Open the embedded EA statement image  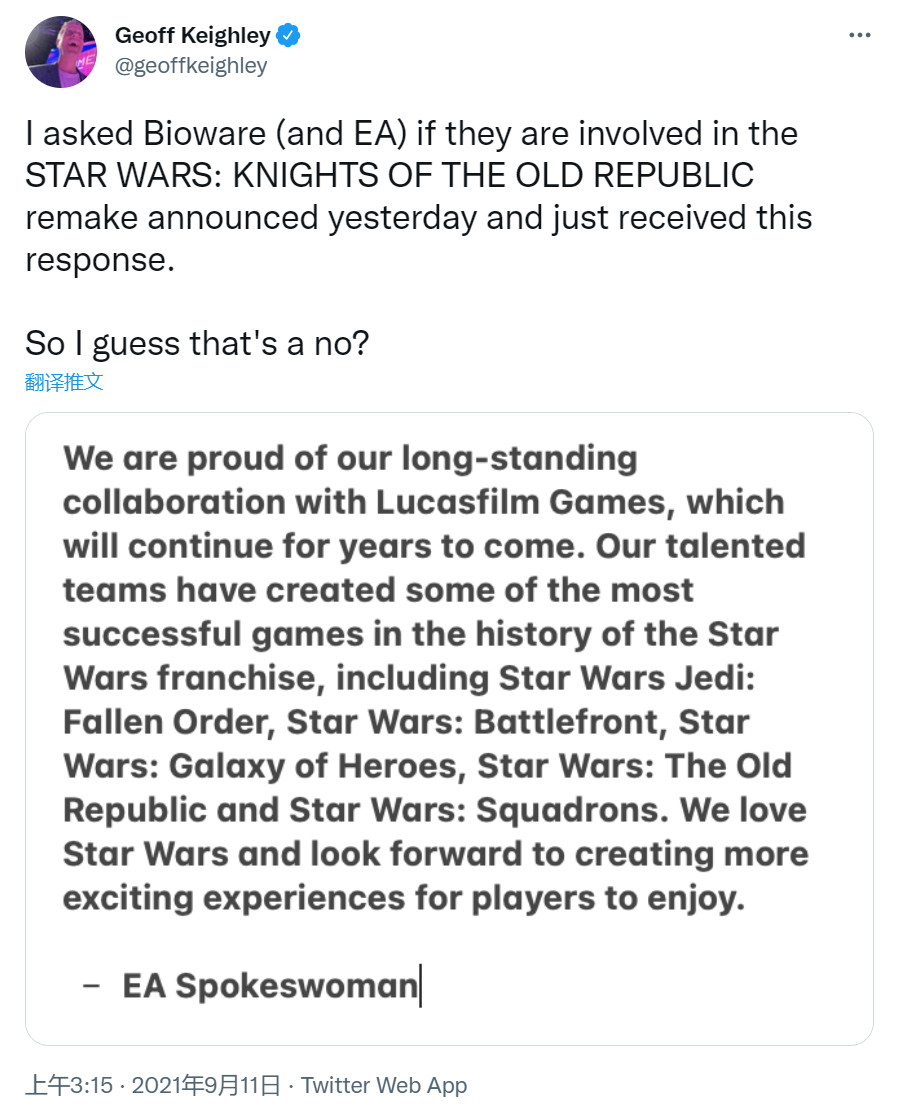(x=449, y=728)
